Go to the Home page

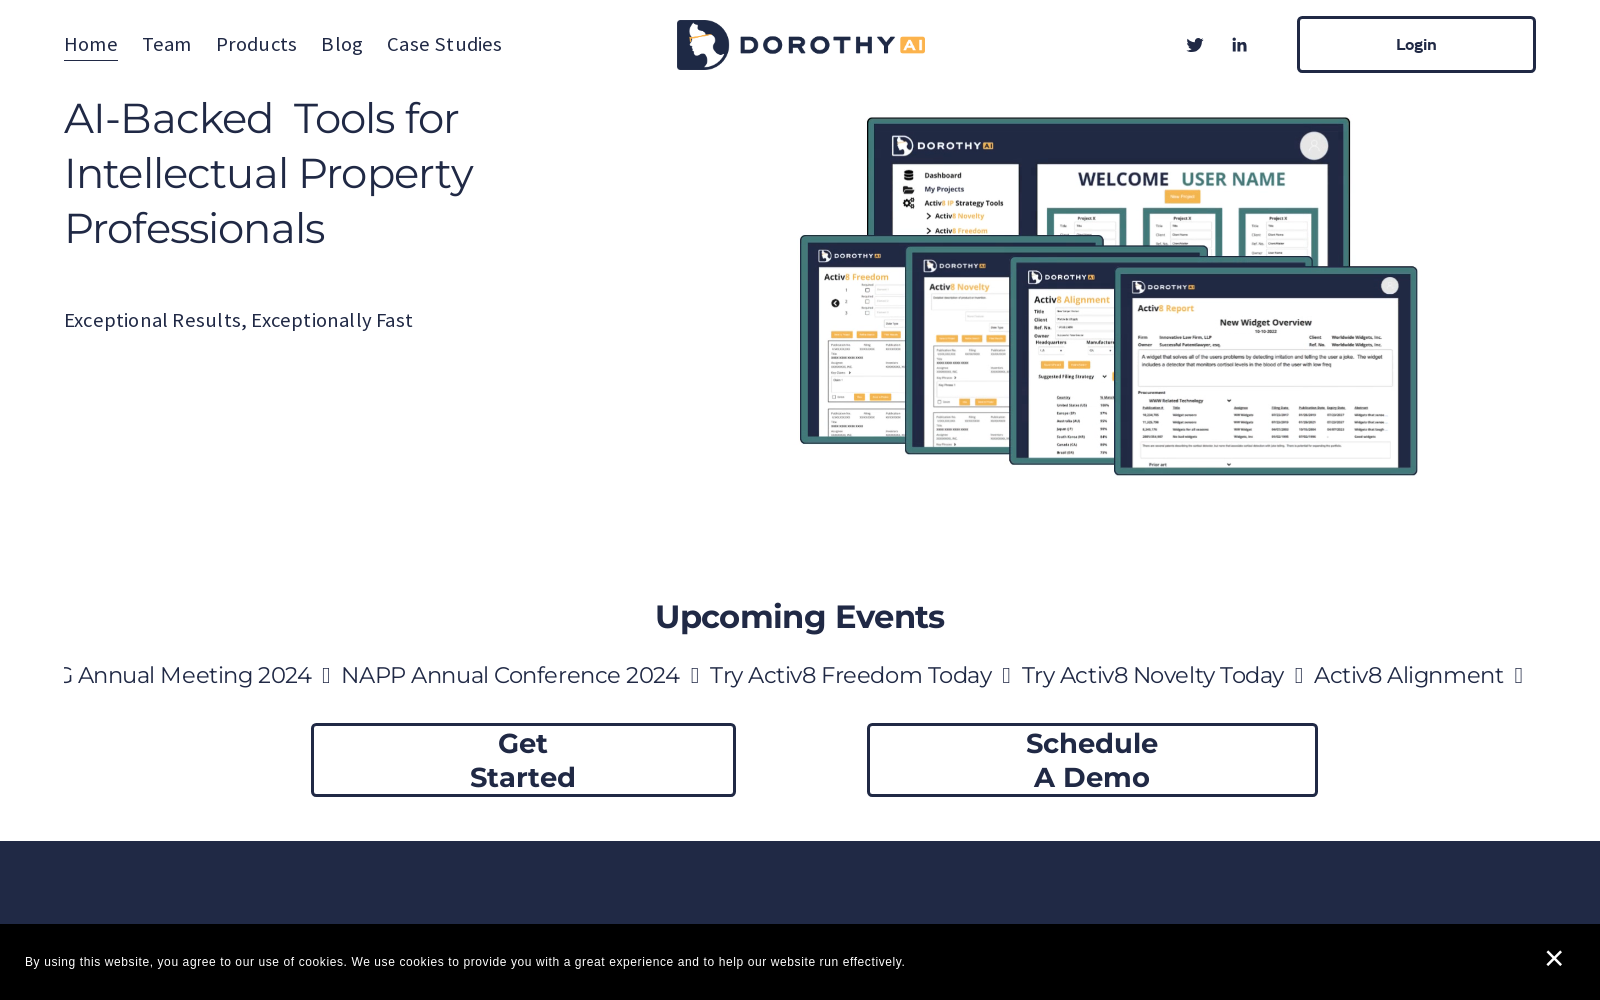point(91,44)
